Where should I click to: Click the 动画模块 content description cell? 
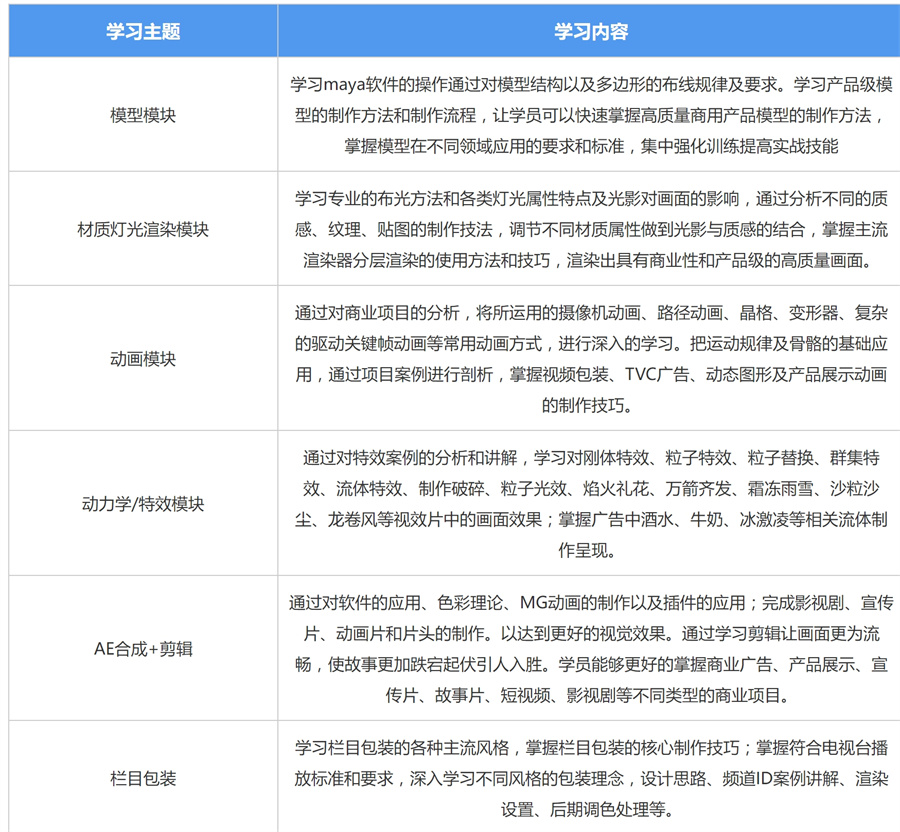(x=588, y=358)
